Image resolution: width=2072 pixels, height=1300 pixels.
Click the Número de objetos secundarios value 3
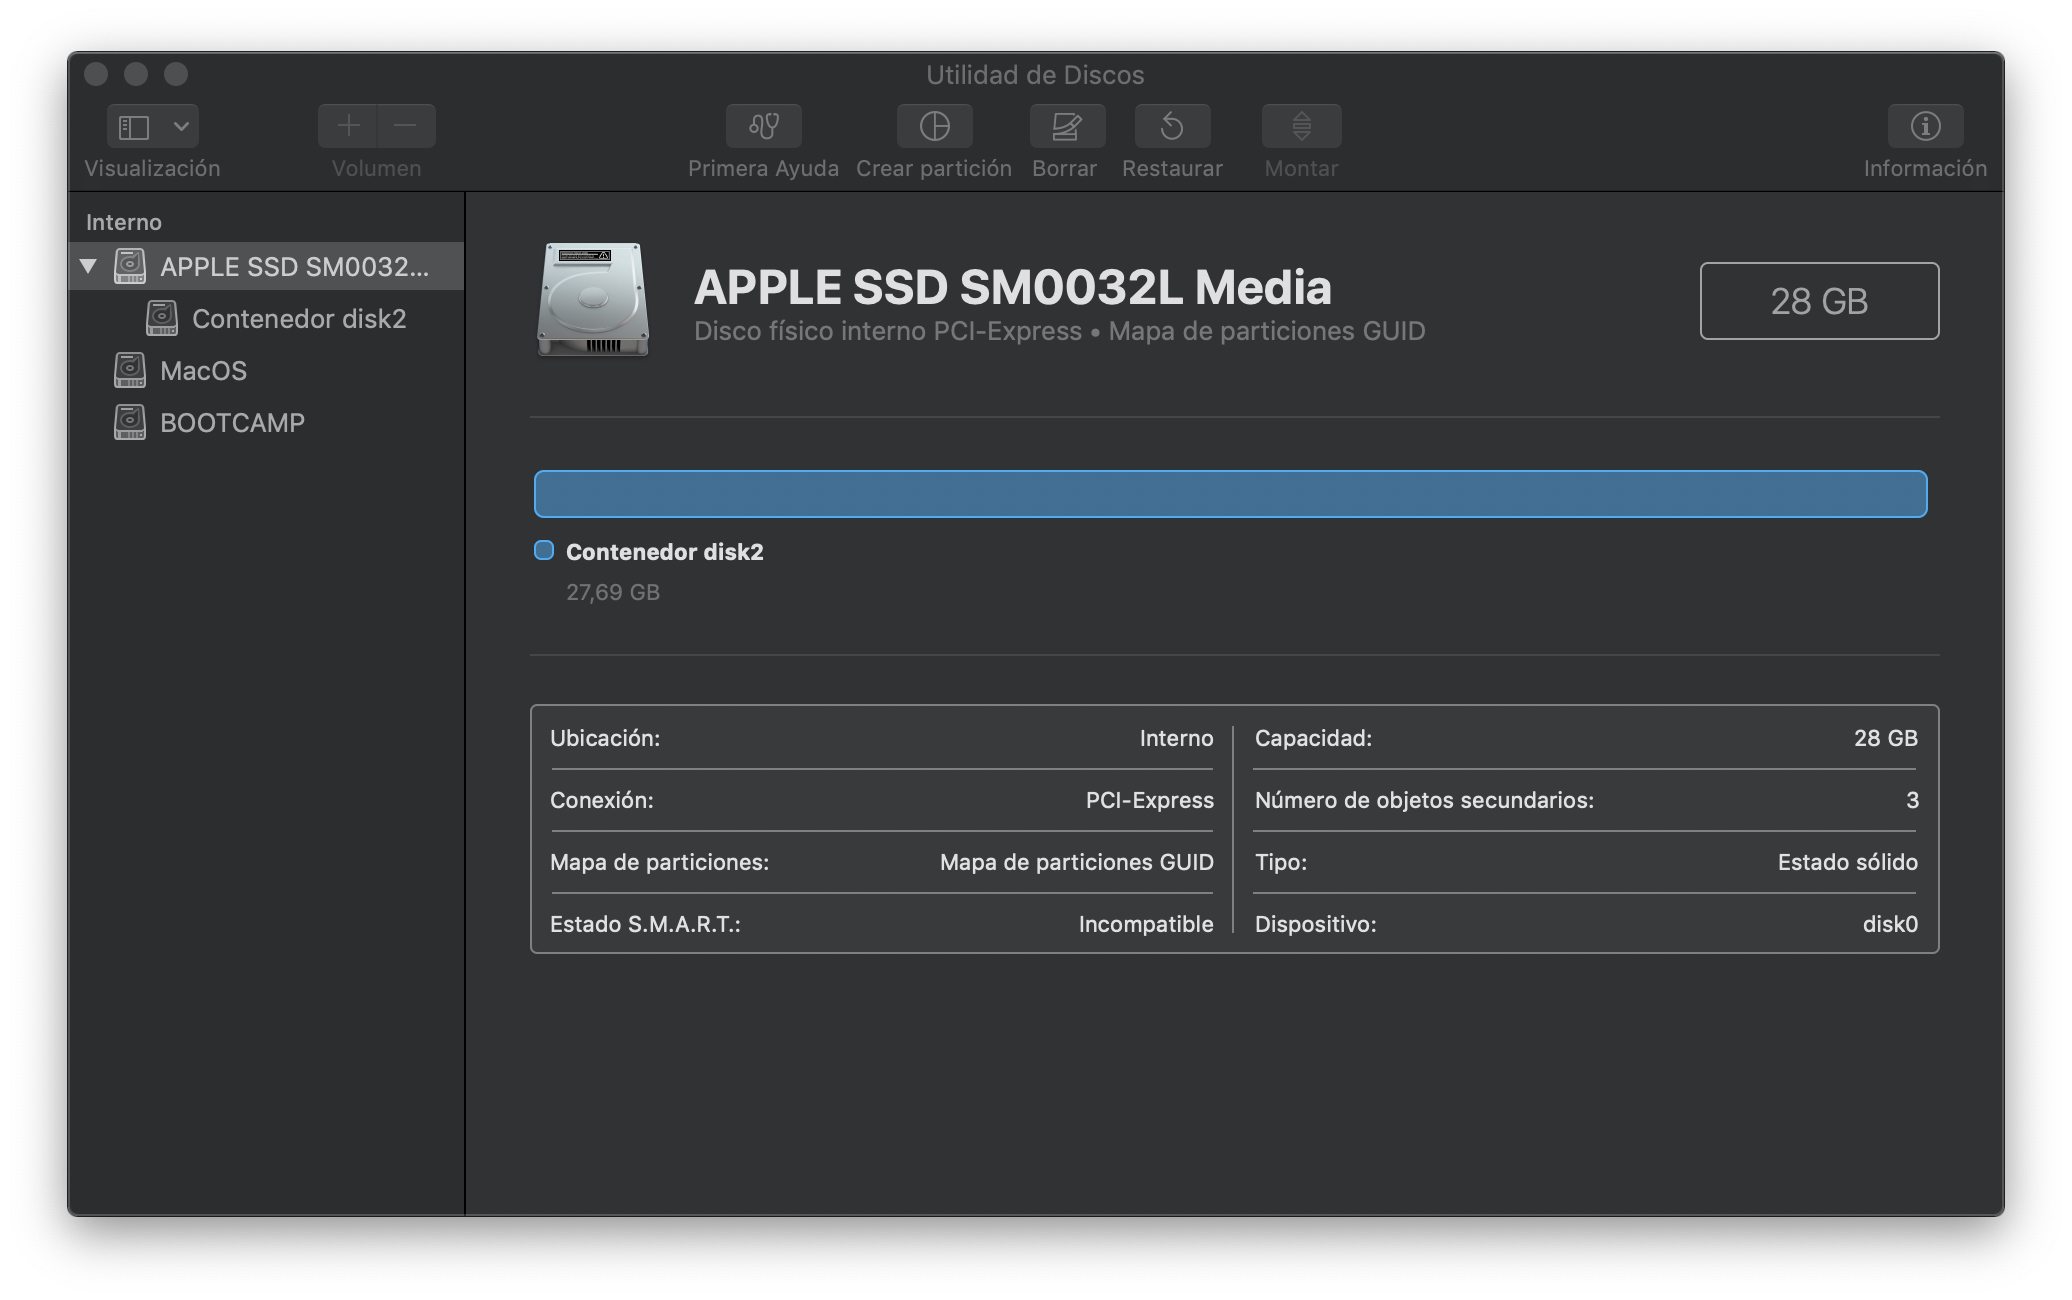point(1912,800)
